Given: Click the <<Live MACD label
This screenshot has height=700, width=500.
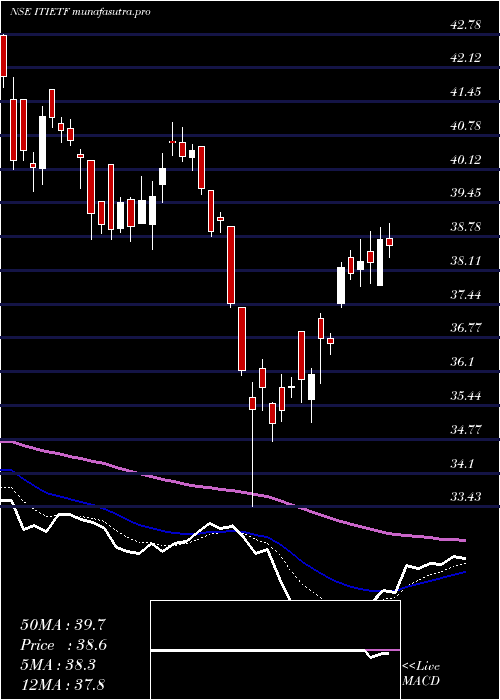Looking at the screenshot, I should click(x=421, y=674).
